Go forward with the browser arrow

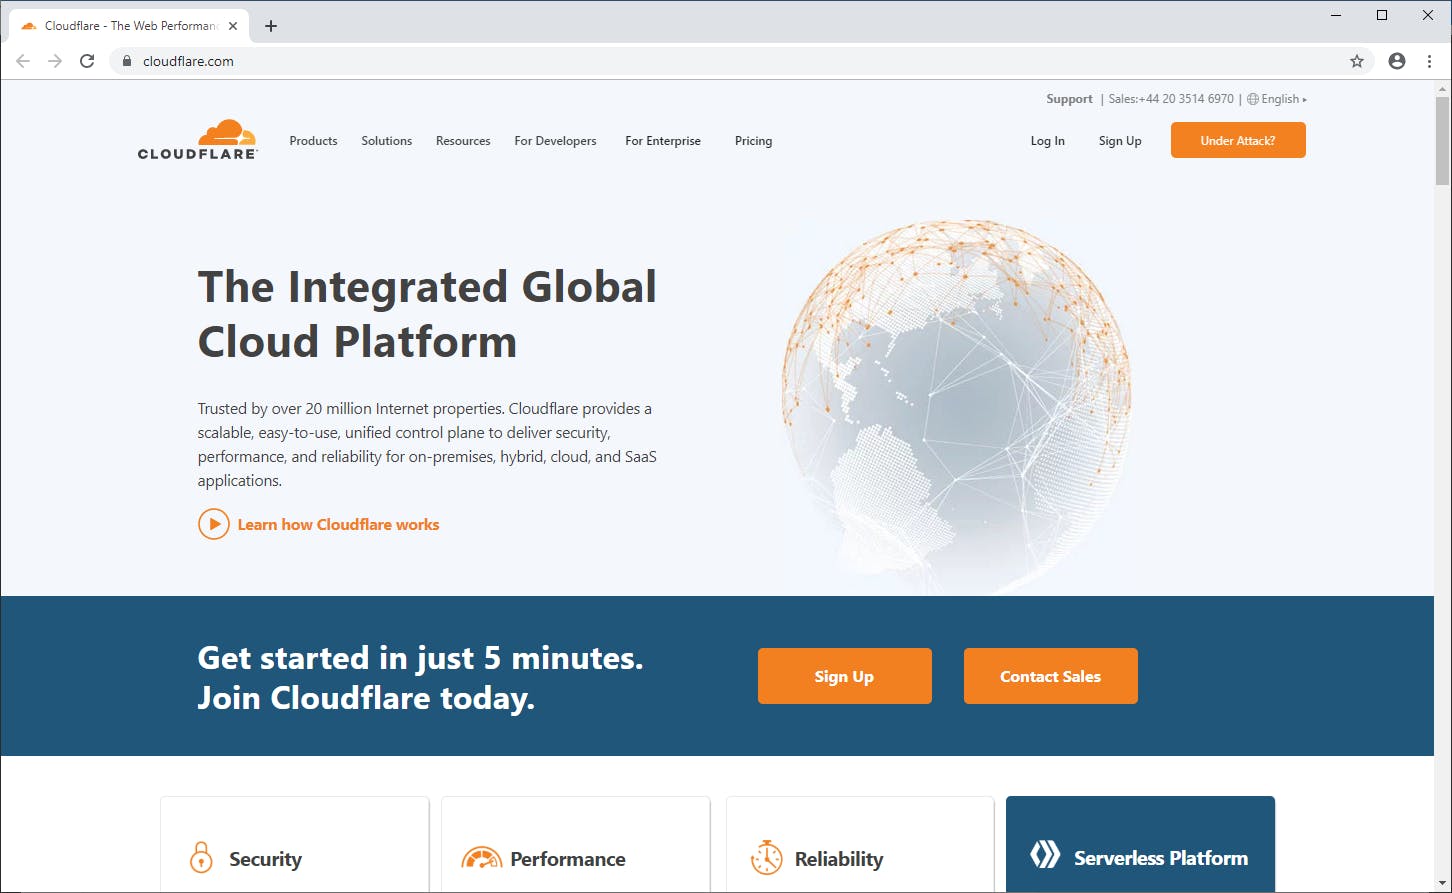55,61
